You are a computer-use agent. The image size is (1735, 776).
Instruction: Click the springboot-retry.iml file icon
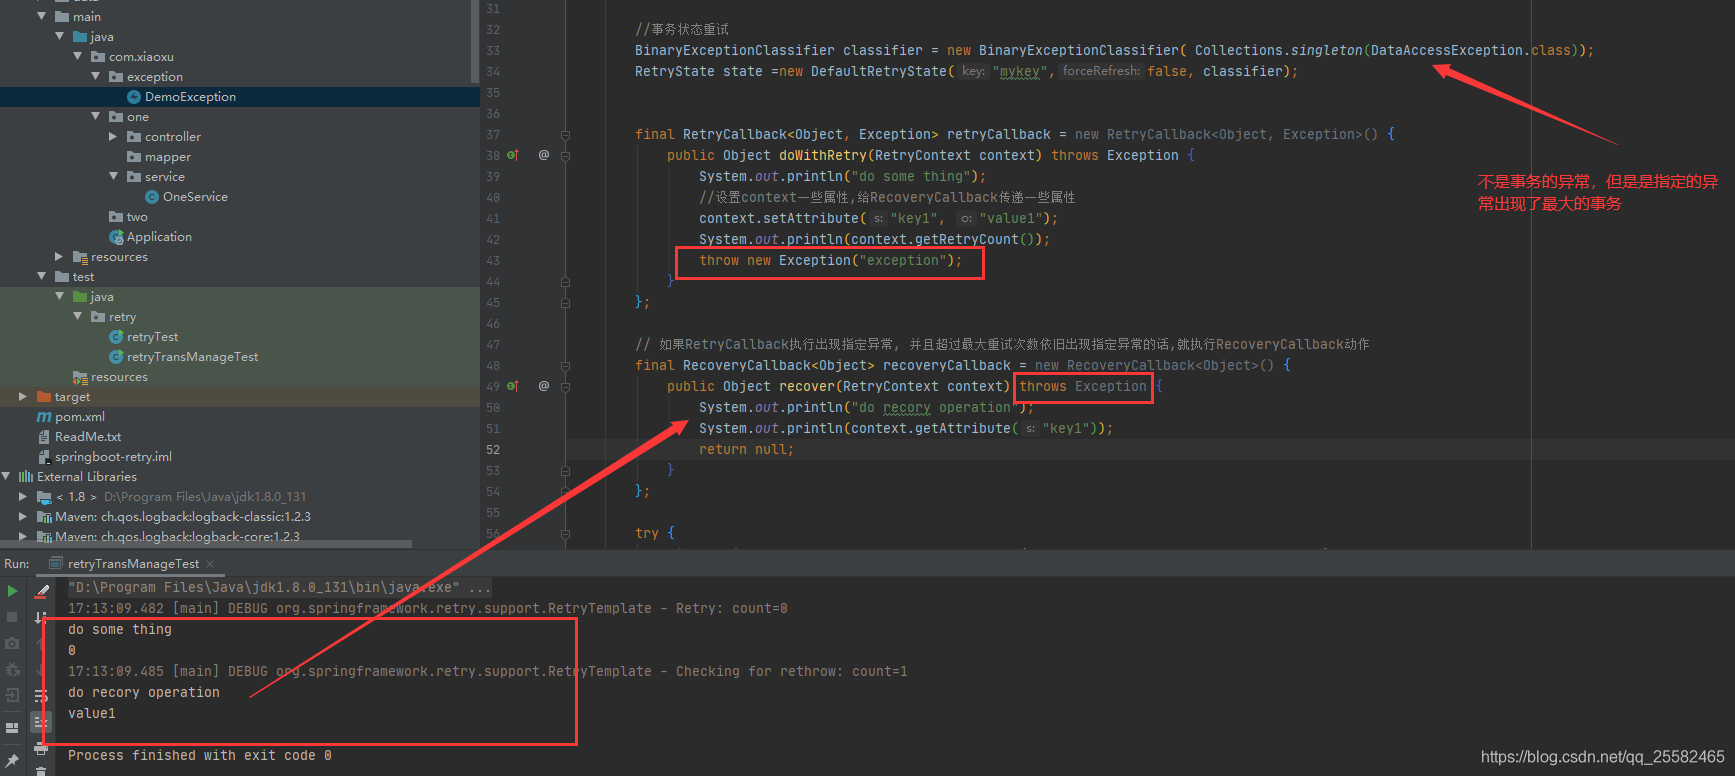tap(44, 457)
